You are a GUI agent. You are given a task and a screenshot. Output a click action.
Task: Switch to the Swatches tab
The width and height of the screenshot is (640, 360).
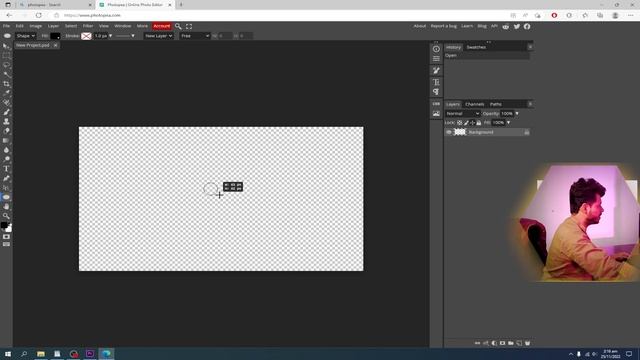476,47
